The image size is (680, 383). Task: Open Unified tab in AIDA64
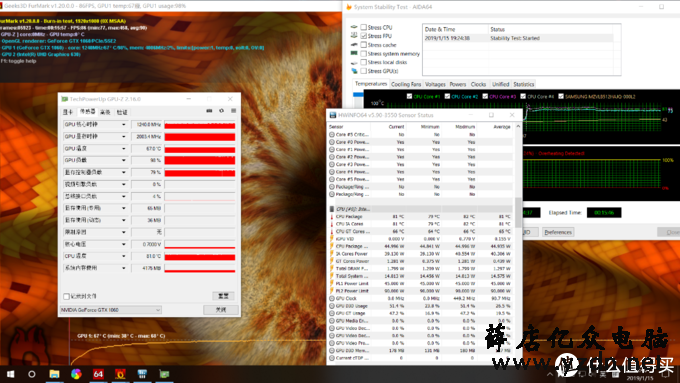[500, 84]
